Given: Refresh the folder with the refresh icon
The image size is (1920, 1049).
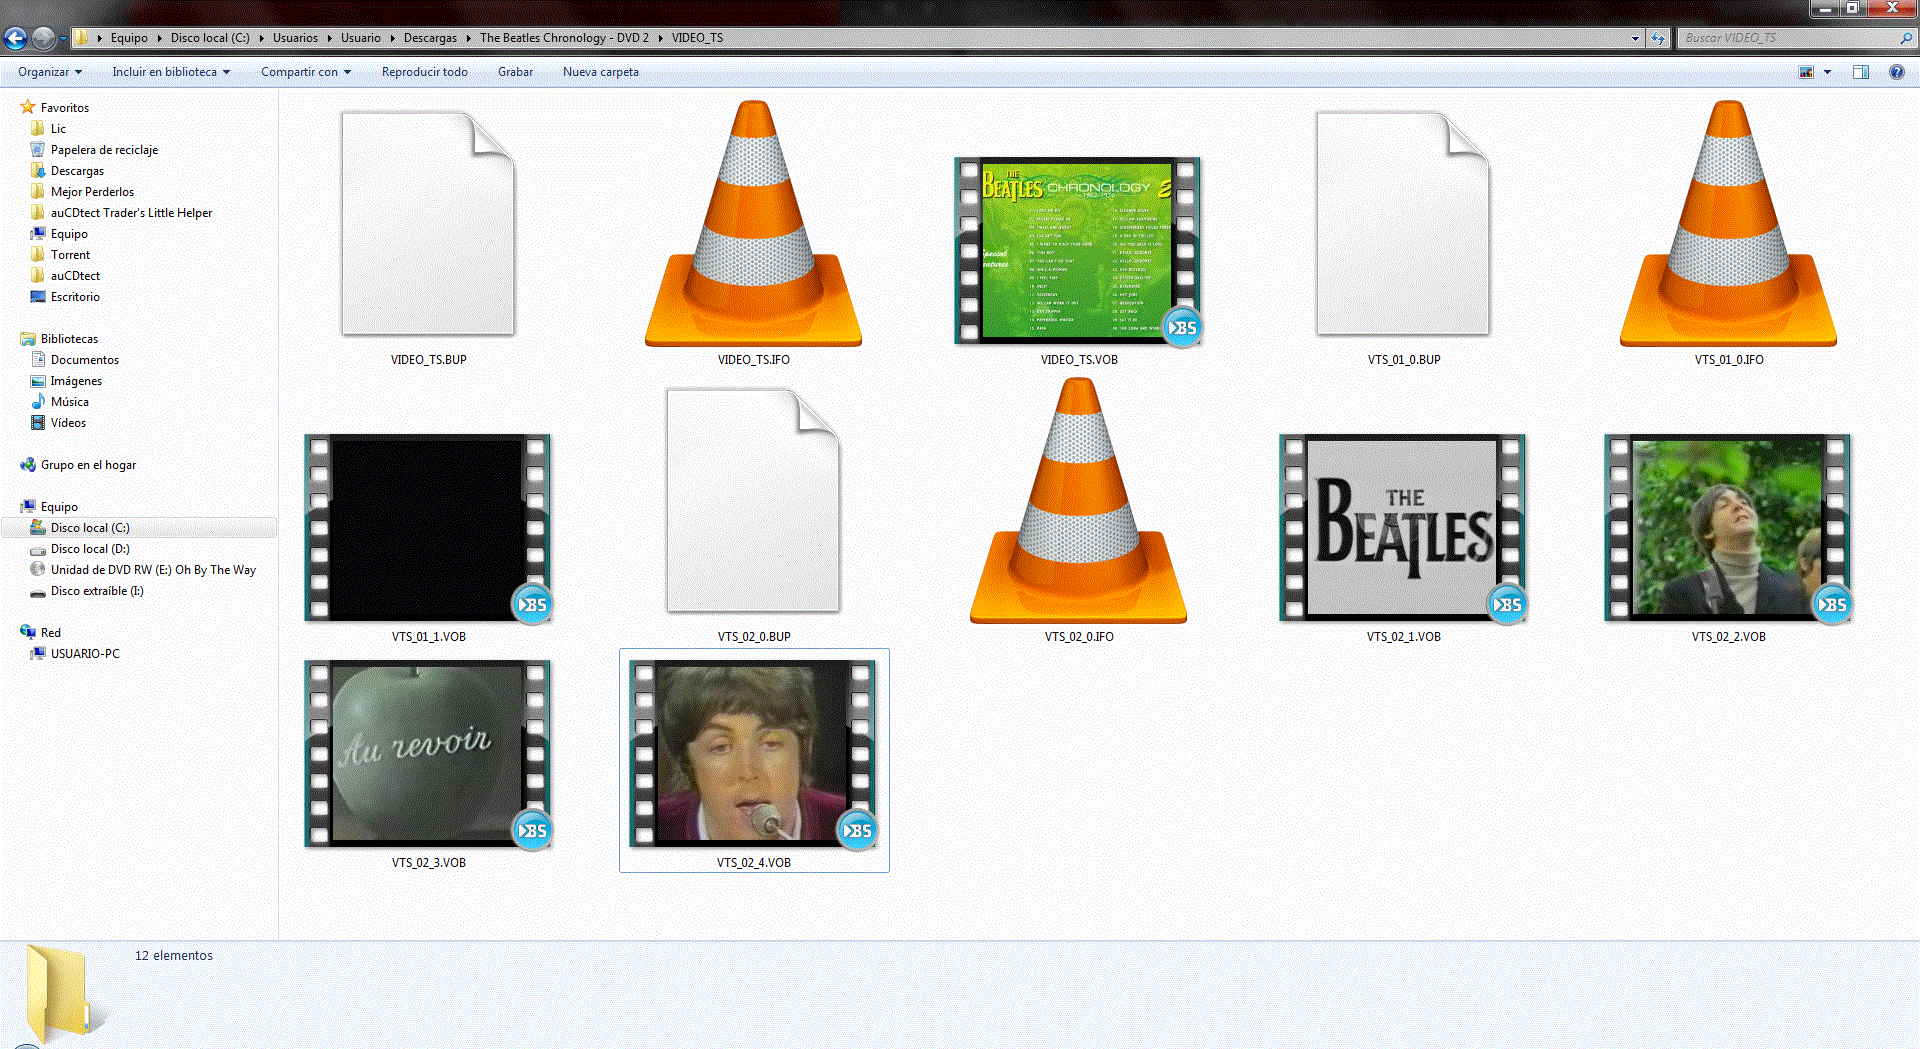Looking at the screenshot, I should click(x=1659, y=38).
